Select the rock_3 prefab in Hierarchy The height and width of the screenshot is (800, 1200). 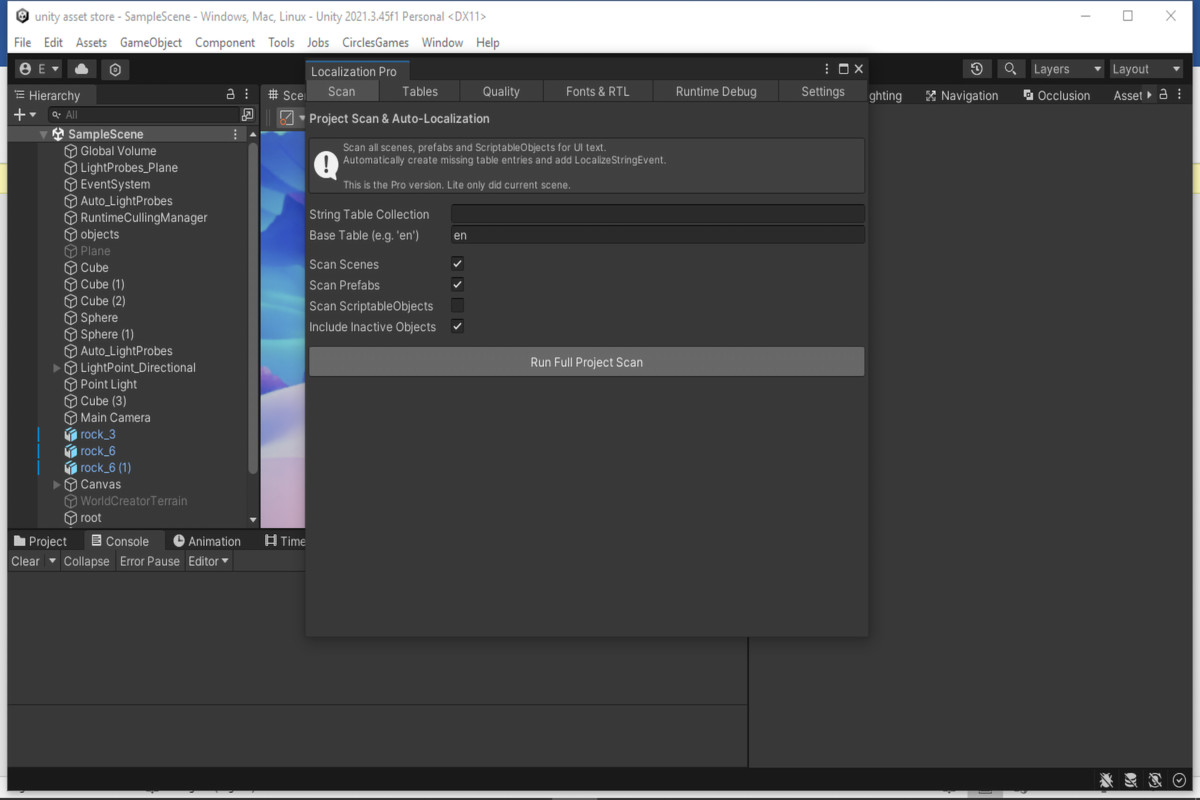tap(98, 435)
